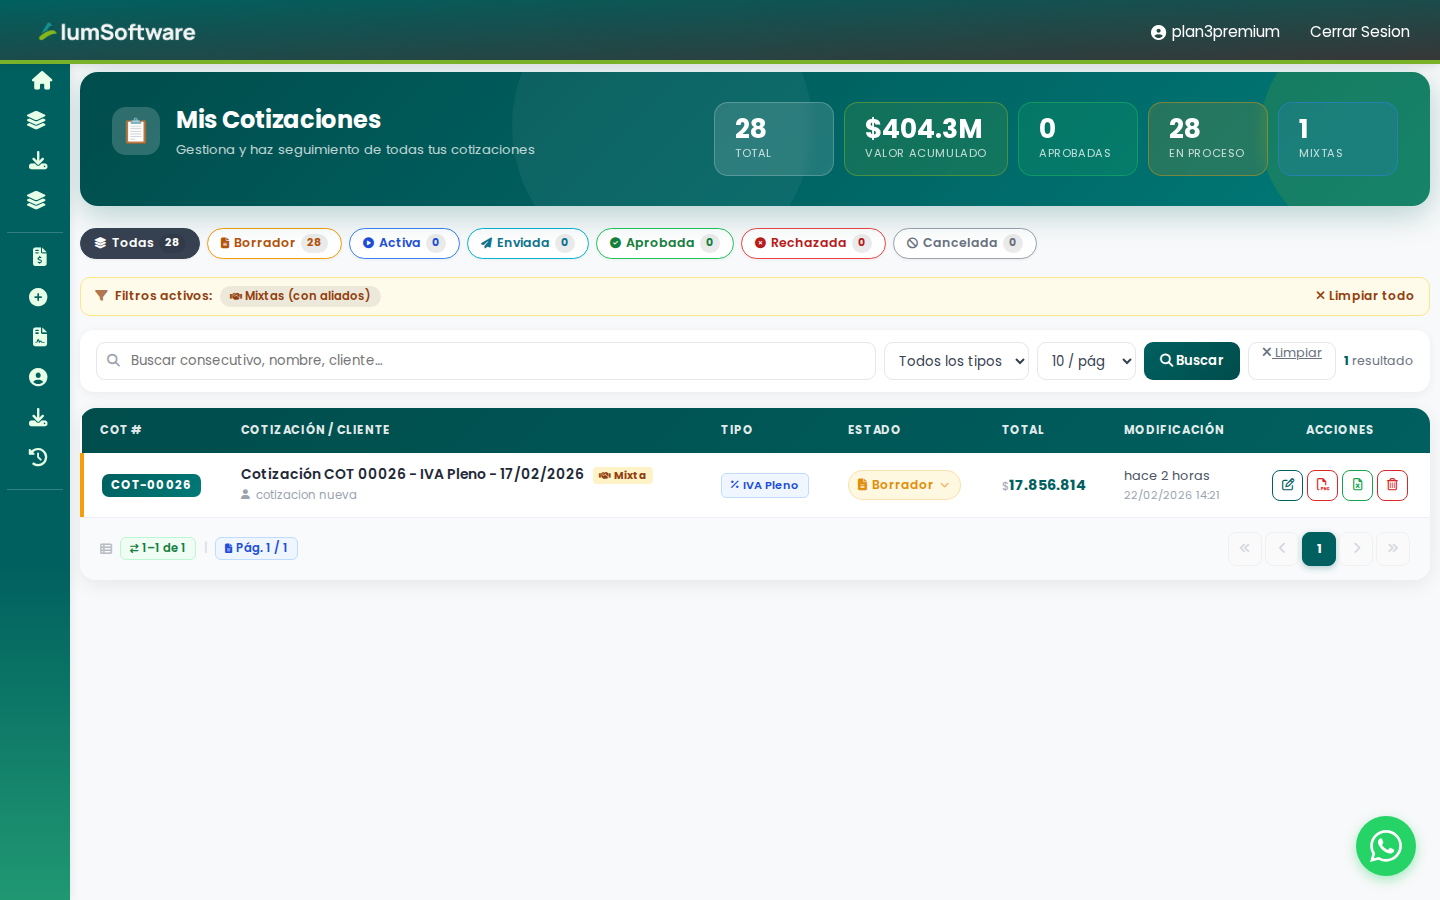The width and height of the screenshot is (1440, 900).
Task: Toggle the Mixtas stat card filter
Action: [1337, 139]
